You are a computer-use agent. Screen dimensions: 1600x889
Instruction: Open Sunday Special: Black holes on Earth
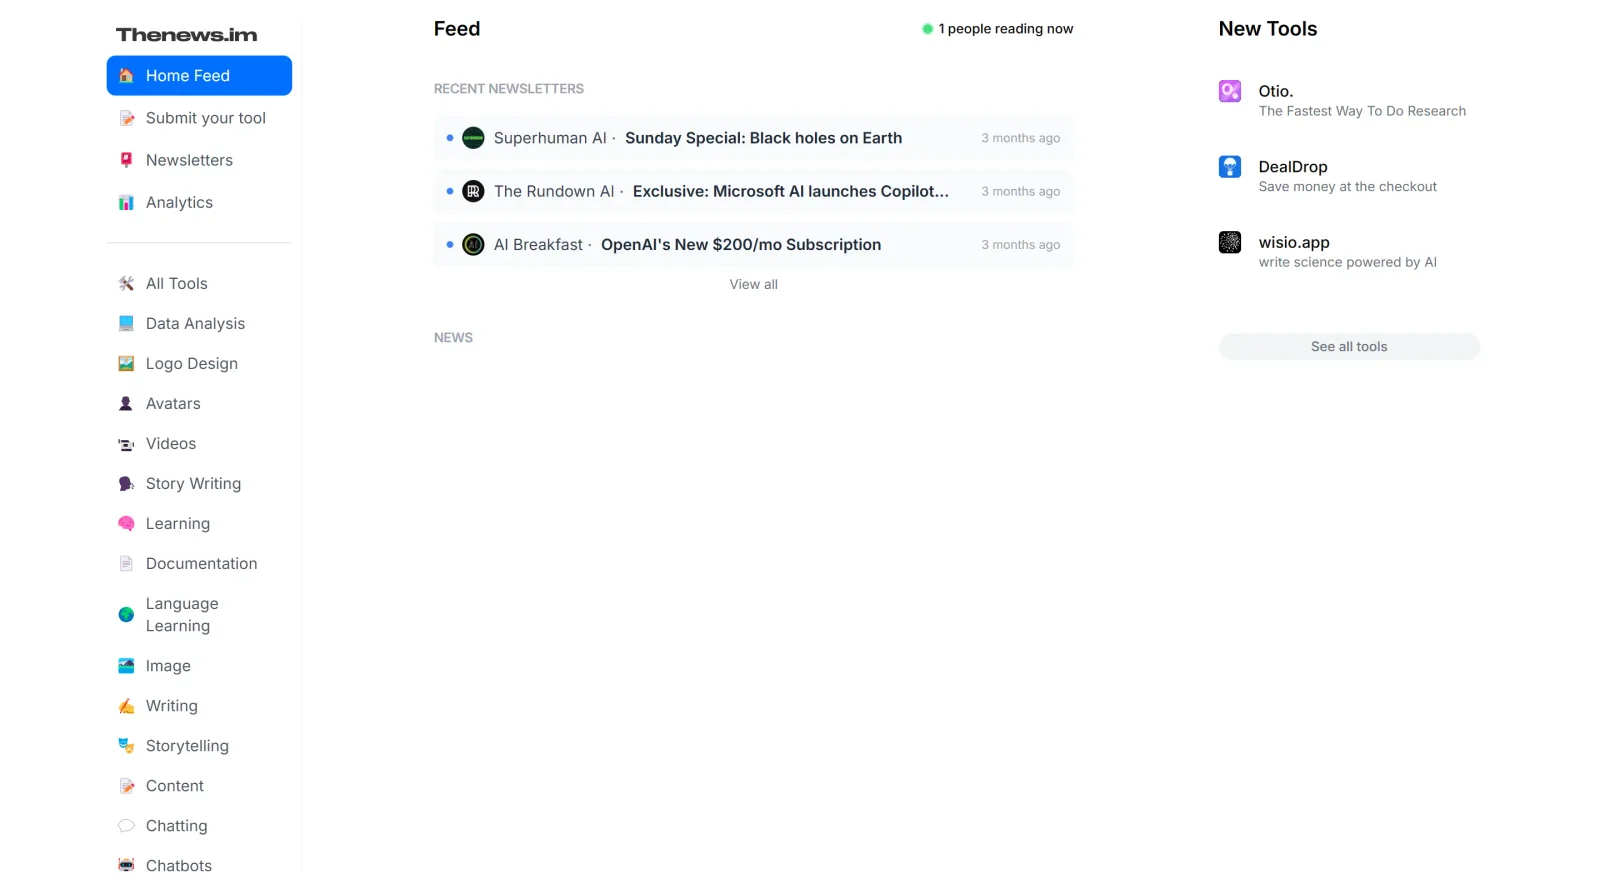coord(763,138)
